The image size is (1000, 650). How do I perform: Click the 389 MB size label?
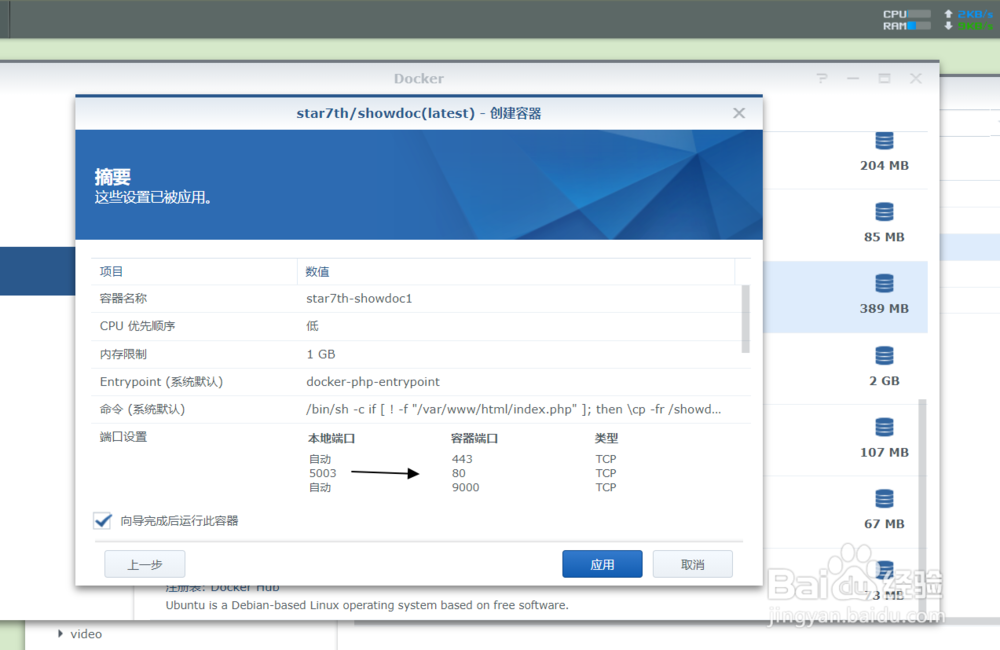(884, 309)
